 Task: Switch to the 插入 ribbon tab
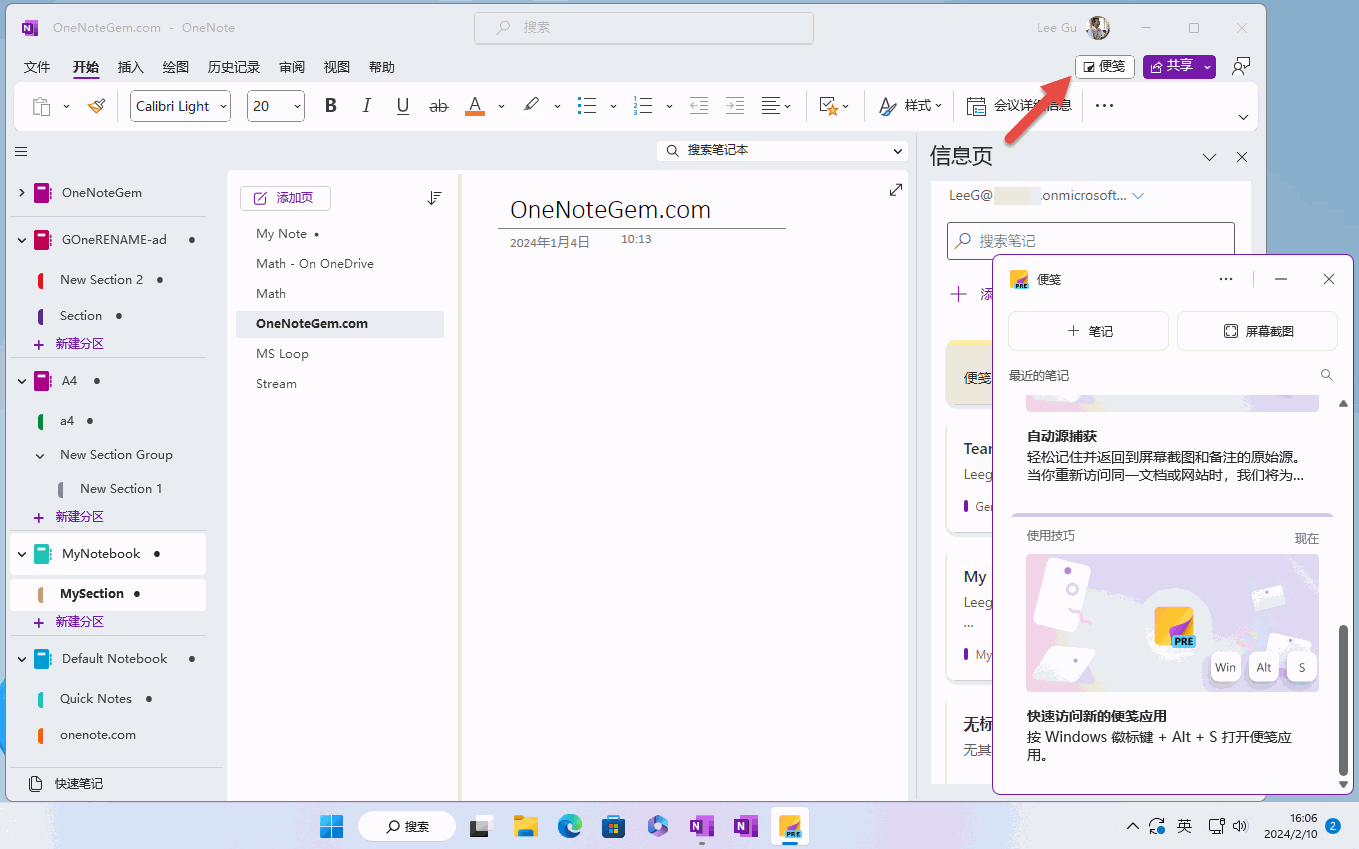point(131,67)
